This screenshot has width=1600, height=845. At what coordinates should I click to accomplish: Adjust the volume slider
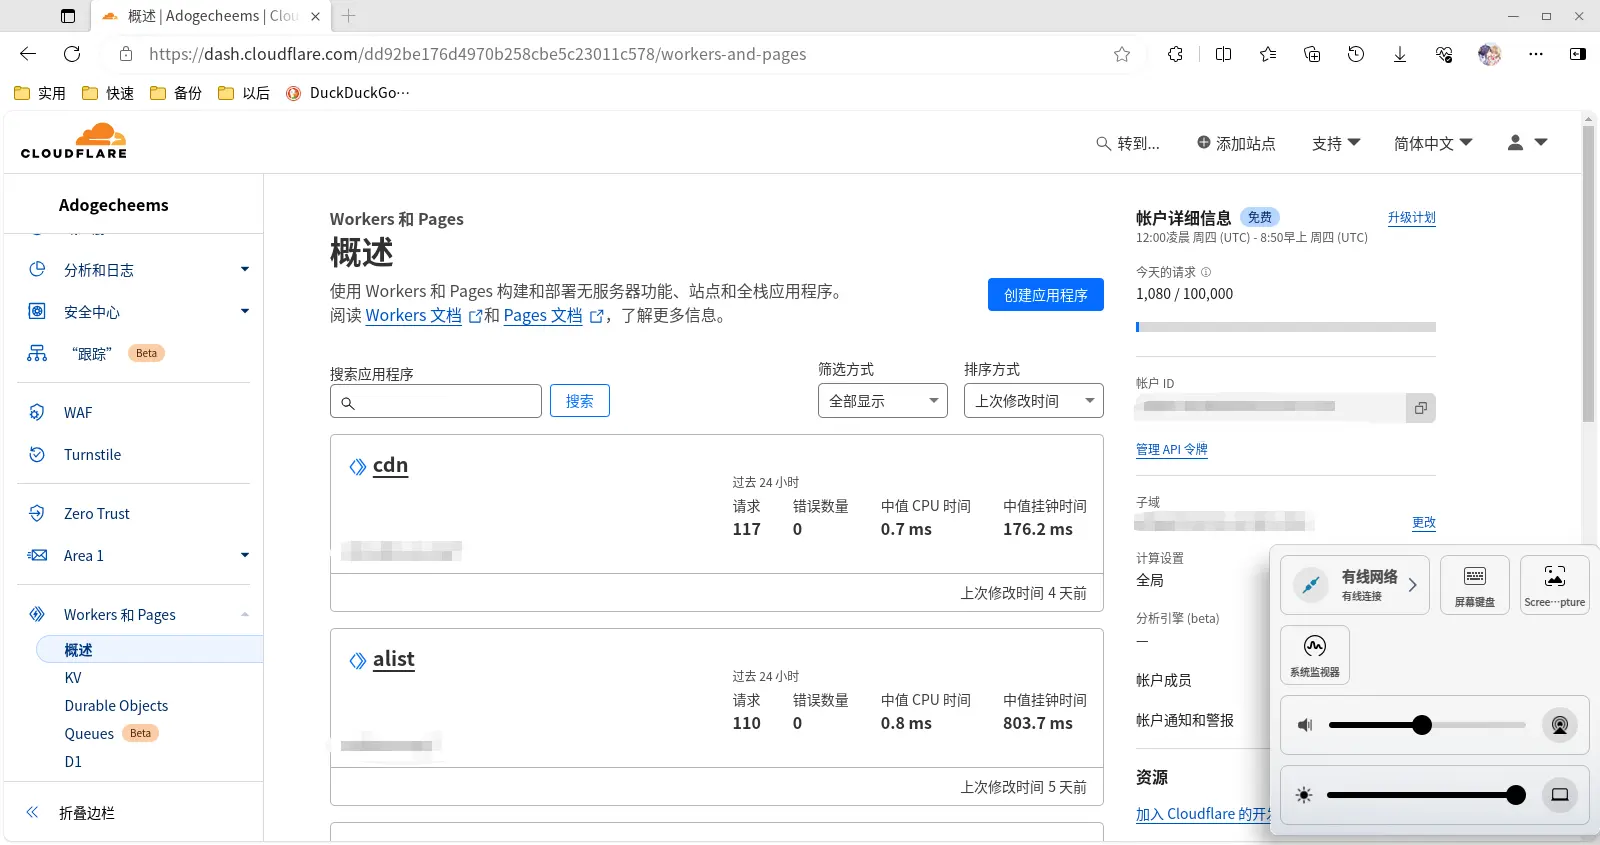click(x=1427, y=725)
